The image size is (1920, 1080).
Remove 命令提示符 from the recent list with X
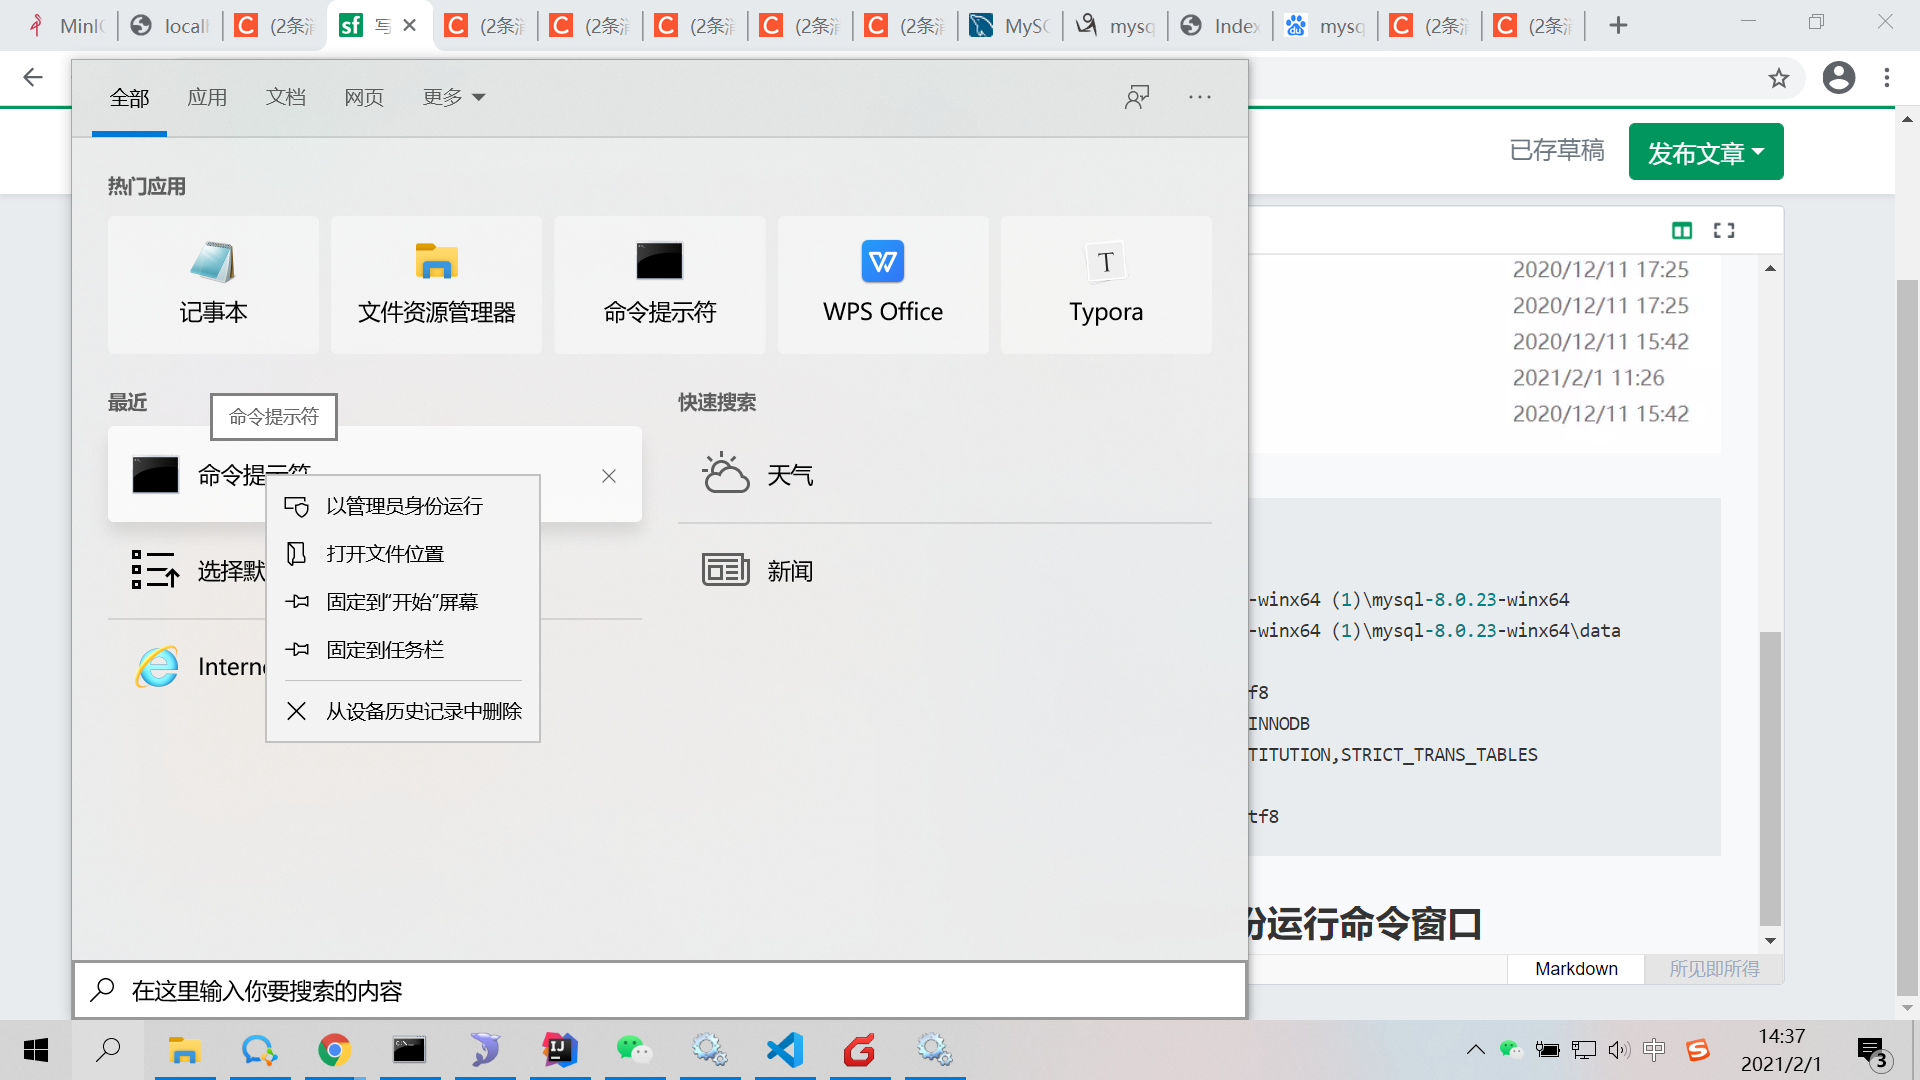(608, 476)
